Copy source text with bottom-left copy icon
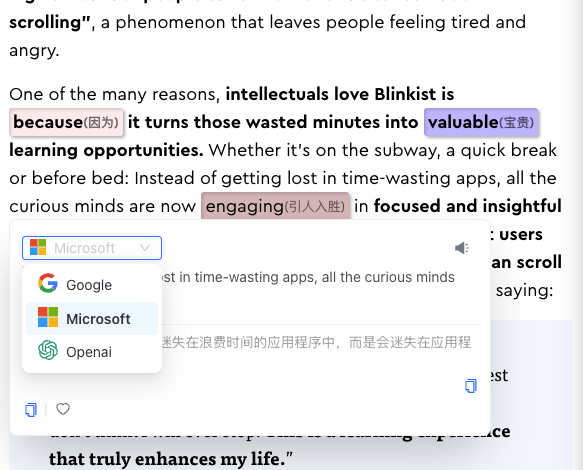Viewport: 583px width, 470px height. click(x=31, y=409)
